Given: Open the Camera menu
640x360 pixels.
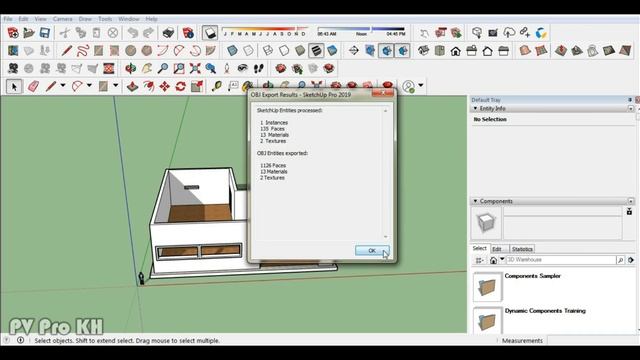Looking at the screenshot, I should (62, 19).
